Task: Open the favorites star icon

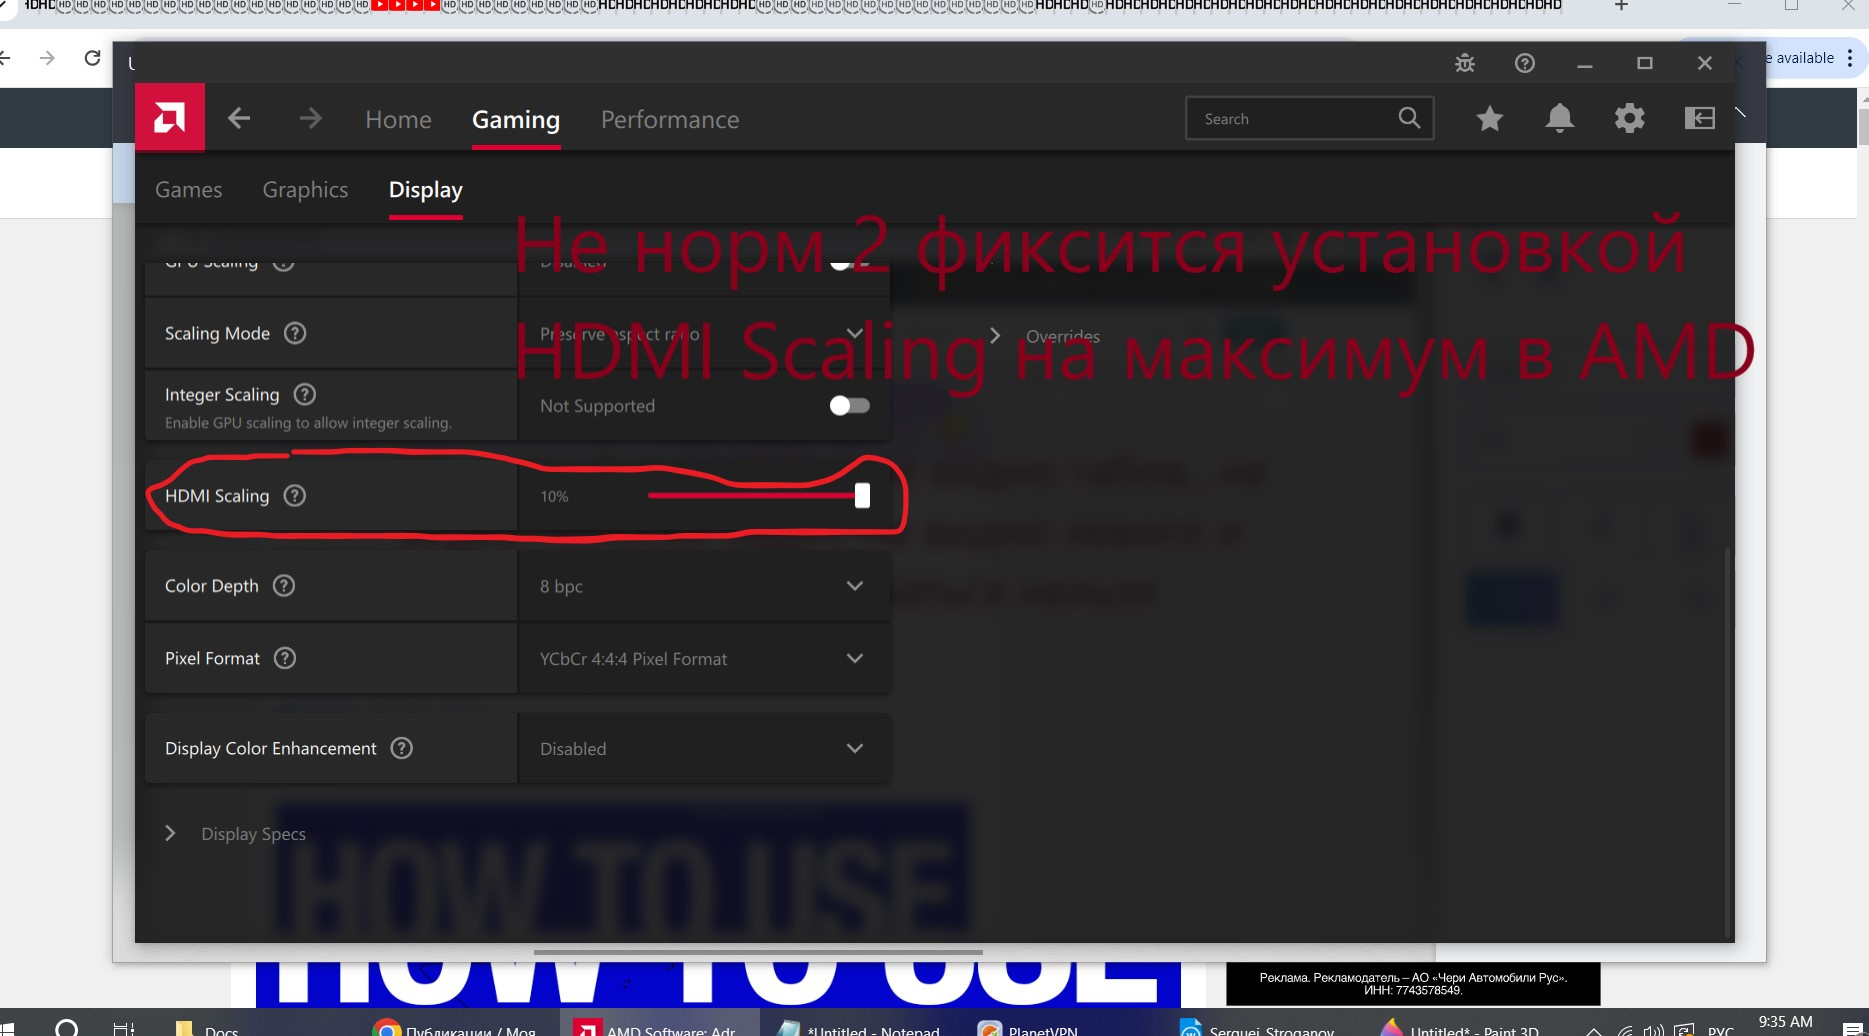Action: [1490, 118]
